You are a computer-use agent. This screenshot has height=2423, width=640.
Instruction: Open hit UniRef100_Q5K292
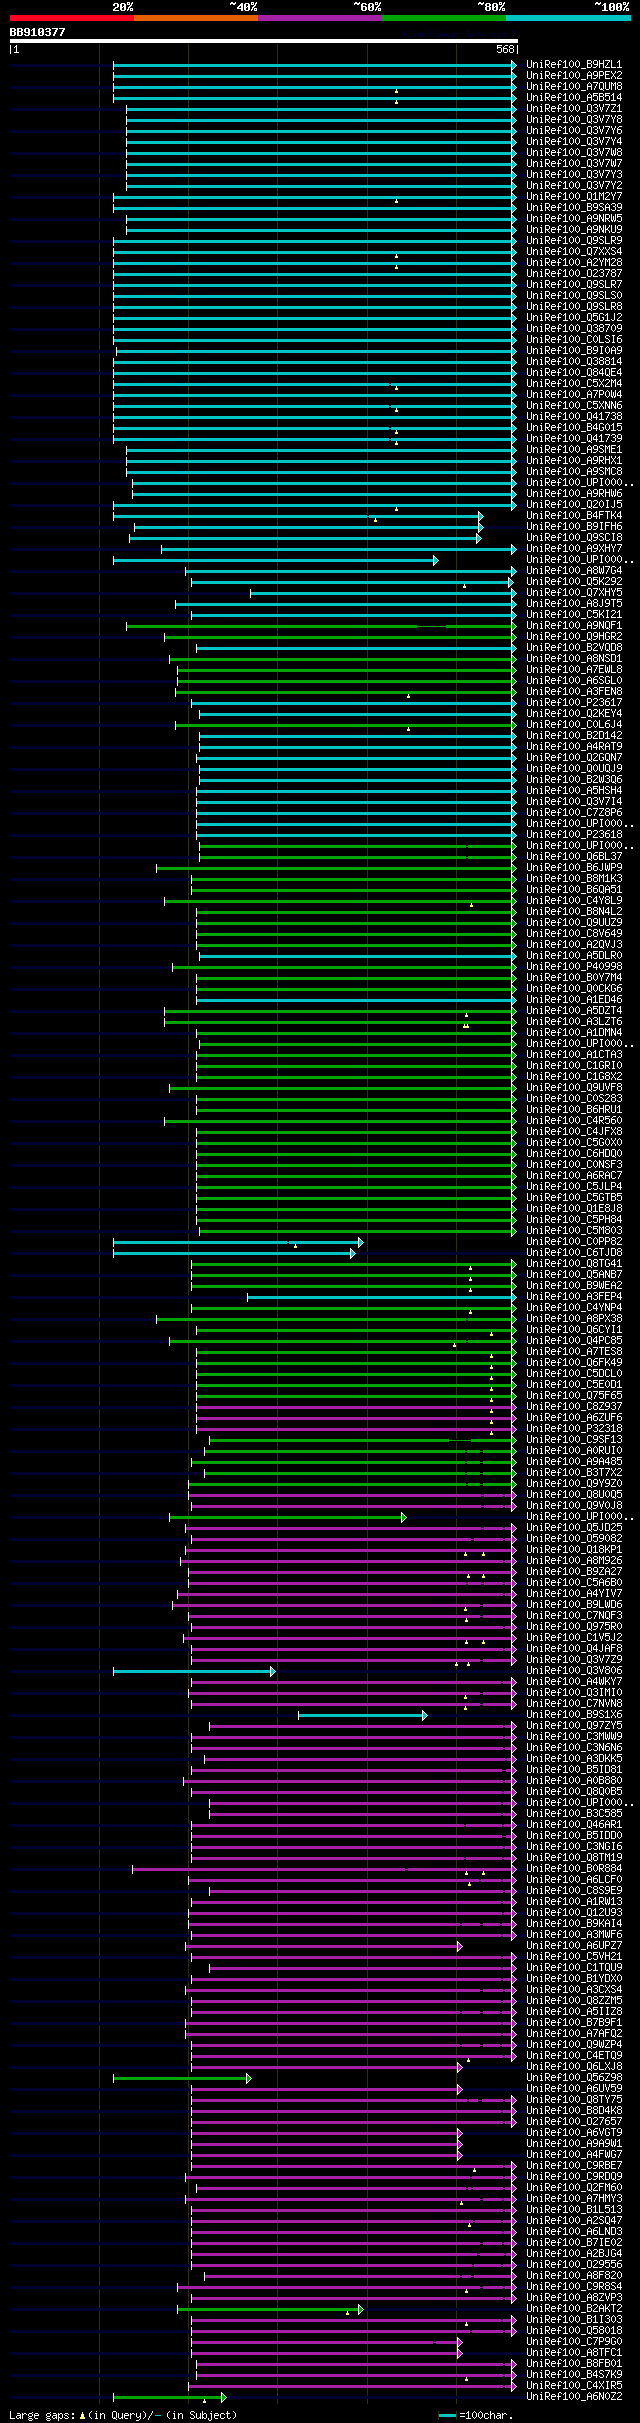(x=574, y=581)
